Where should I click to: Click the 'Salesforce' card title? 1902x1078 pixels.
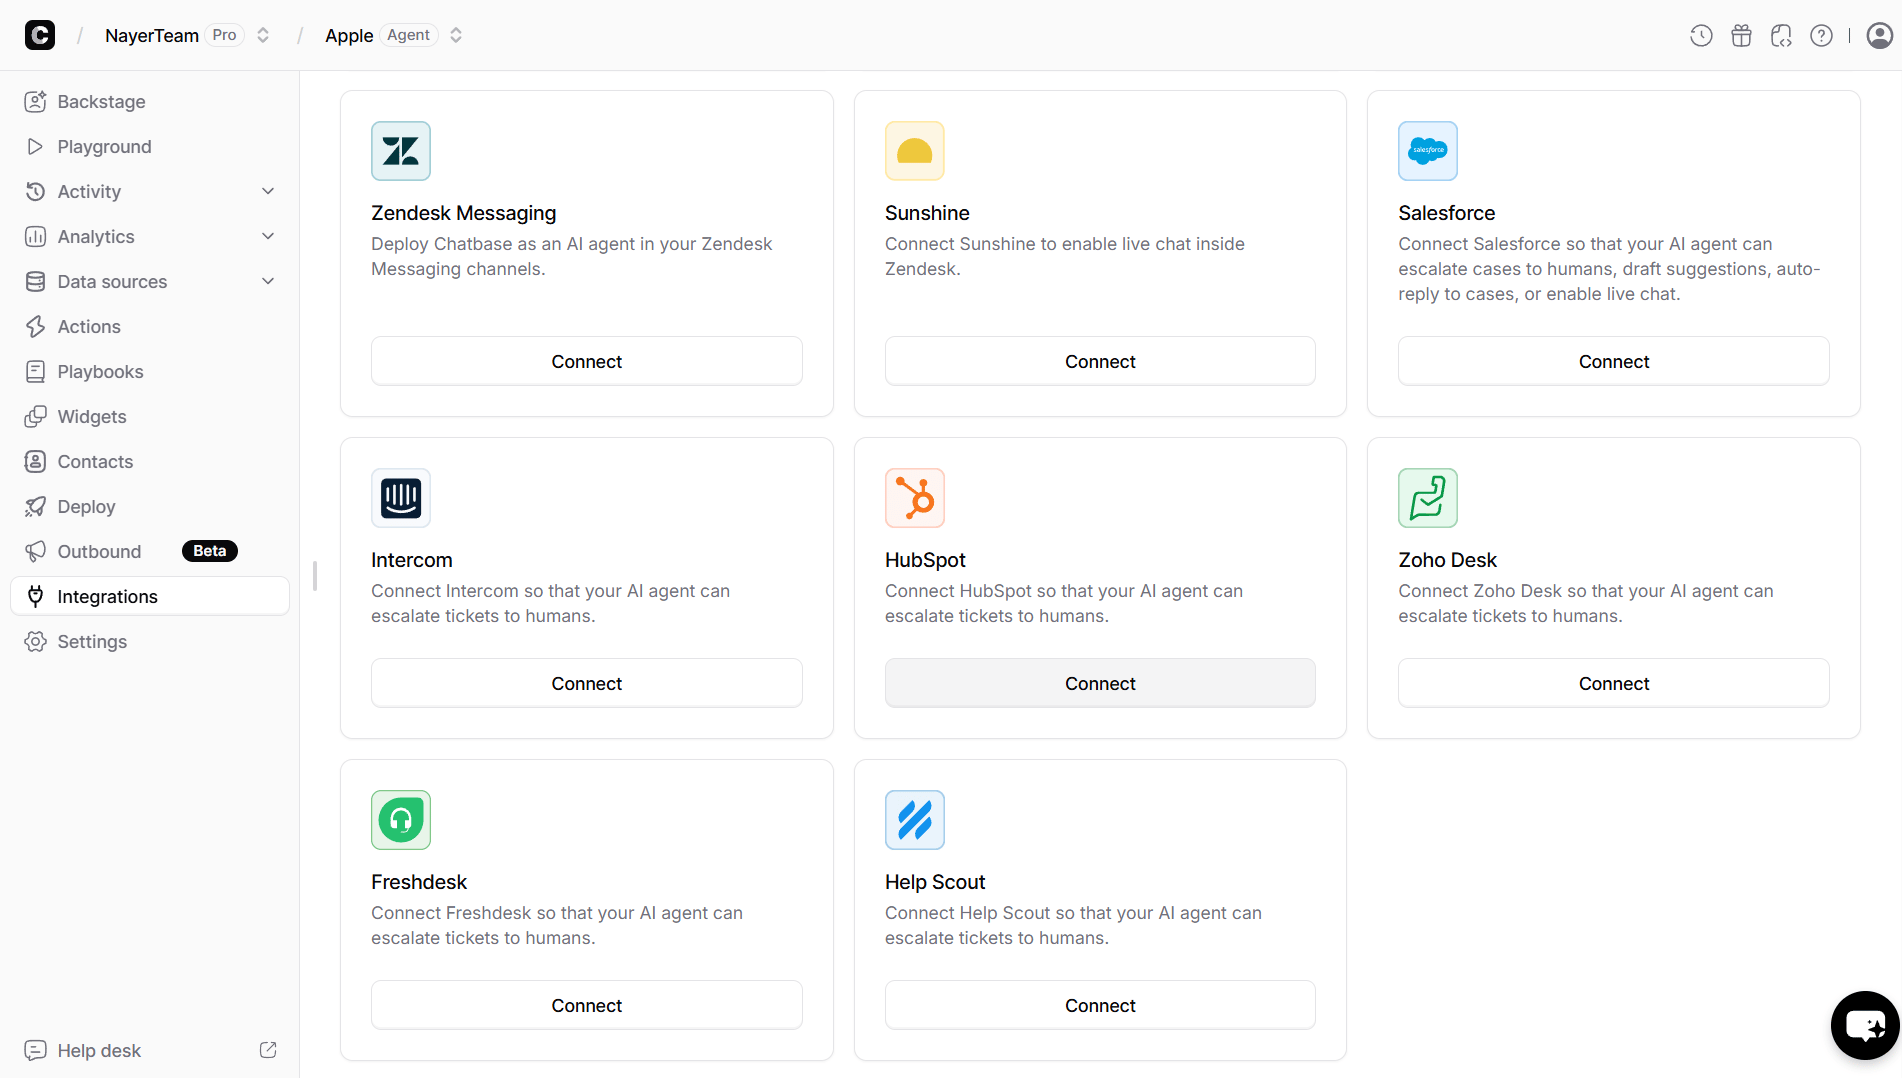coord(1446,213)
